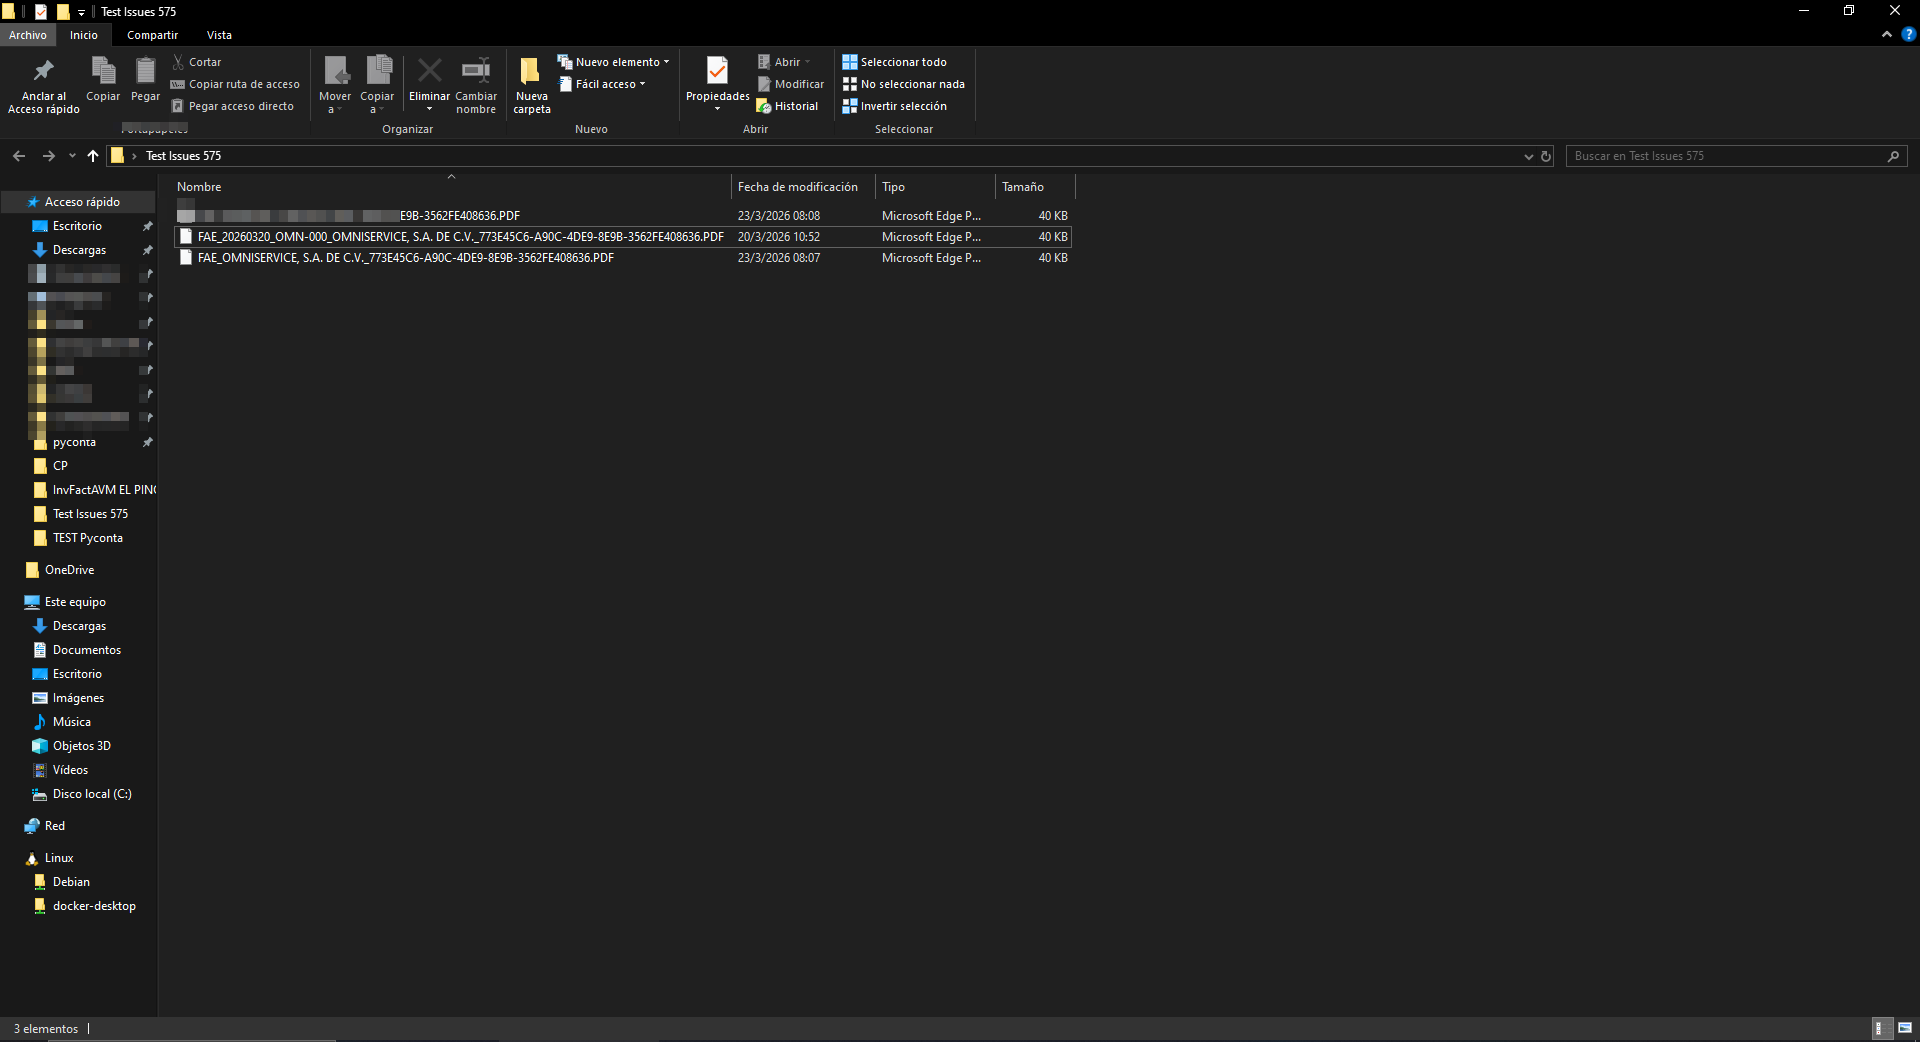Open Red in the navigation pane
The image size is (1920, 1042).
pos(55,826)
